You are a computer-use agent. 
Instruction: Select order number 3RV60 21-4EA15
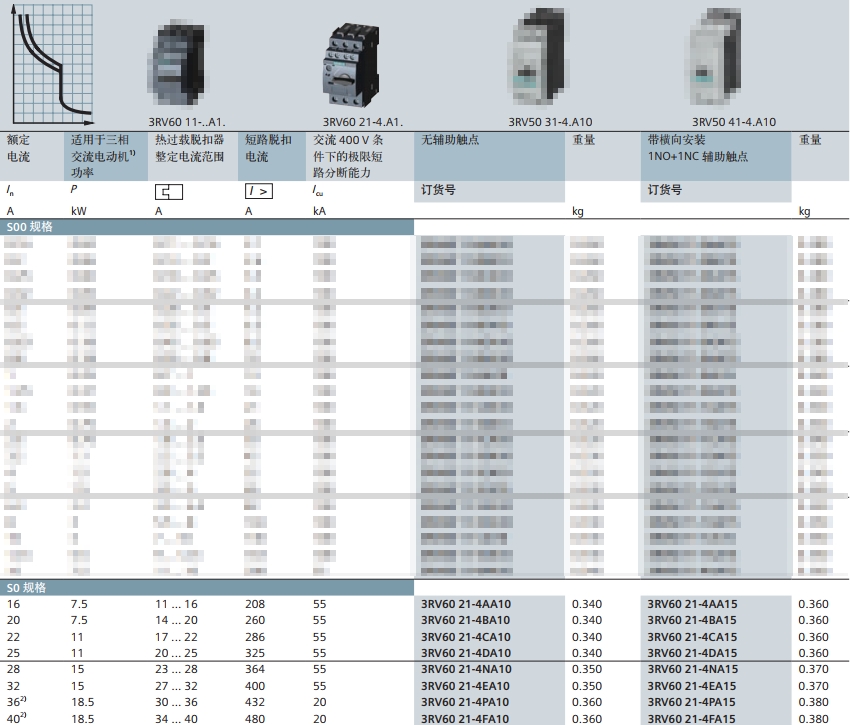pos(692,686)
